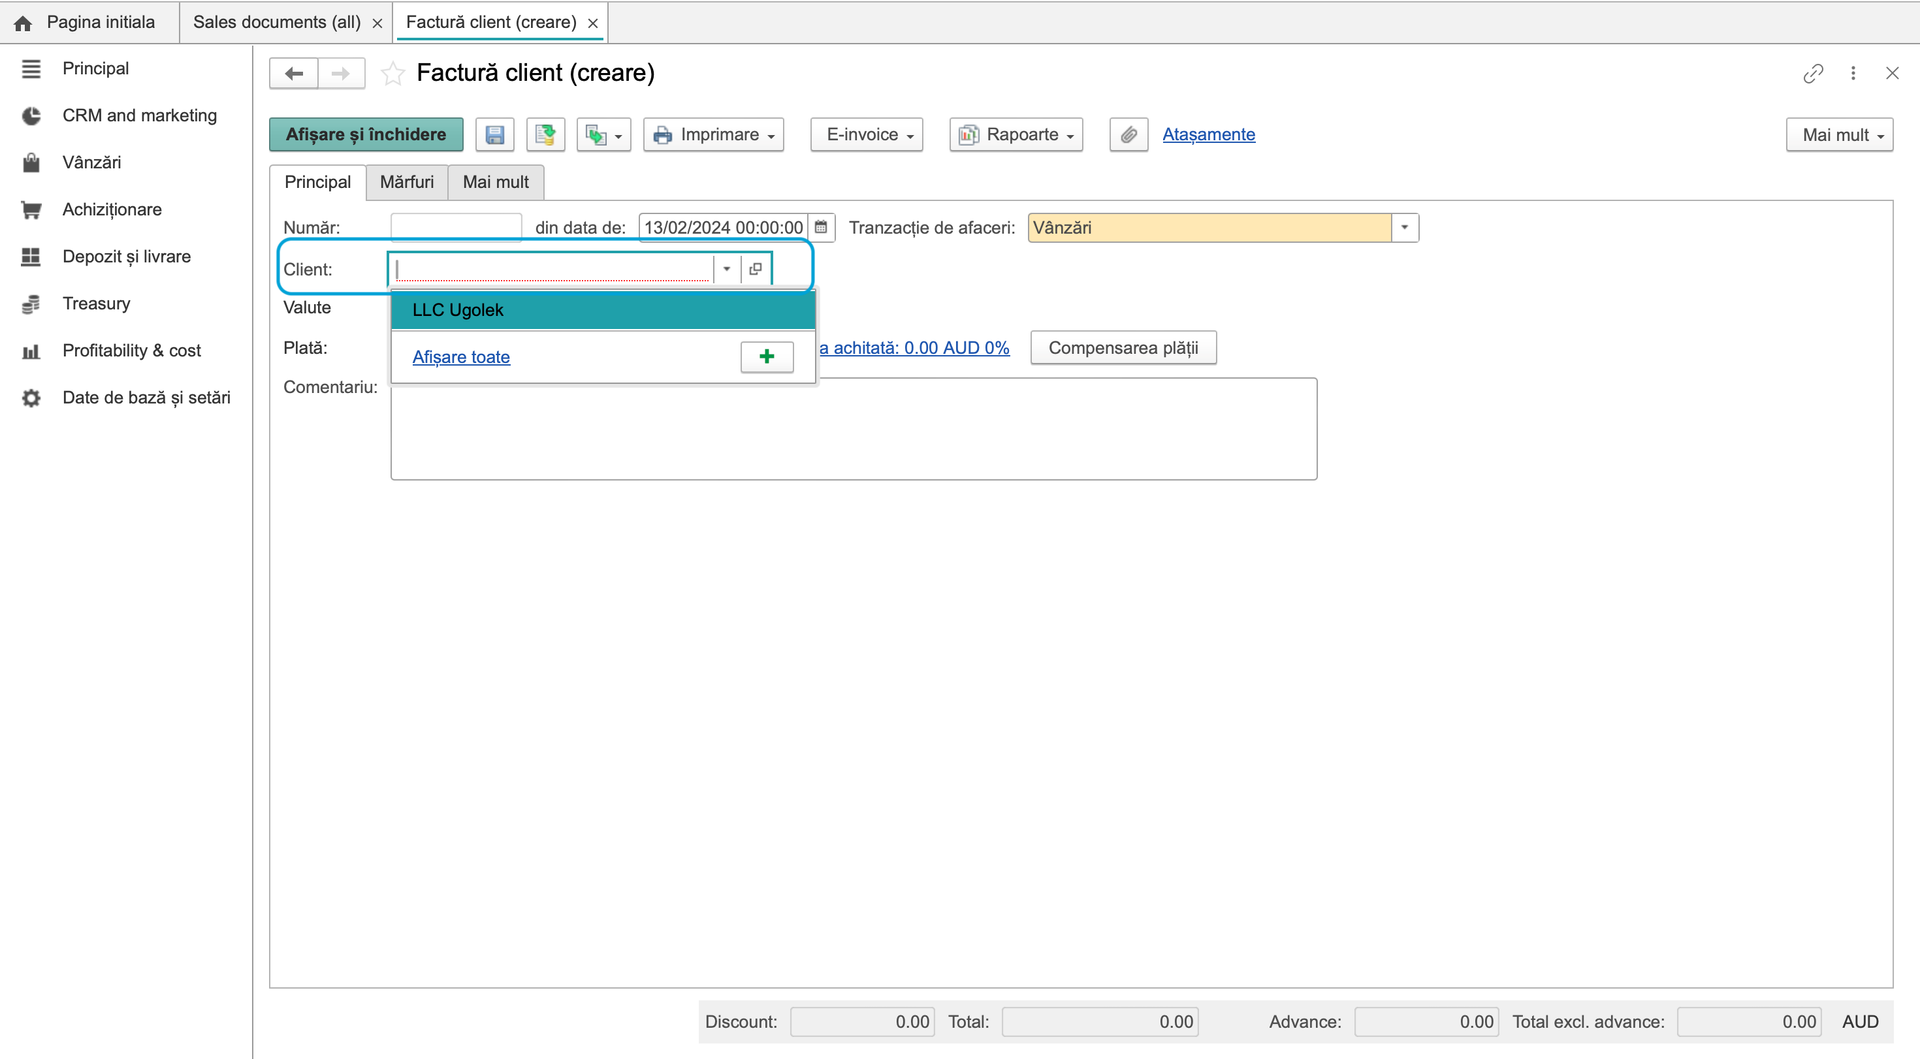
Task: Click the back arrow navigation button
Action: tap(294, 73)
